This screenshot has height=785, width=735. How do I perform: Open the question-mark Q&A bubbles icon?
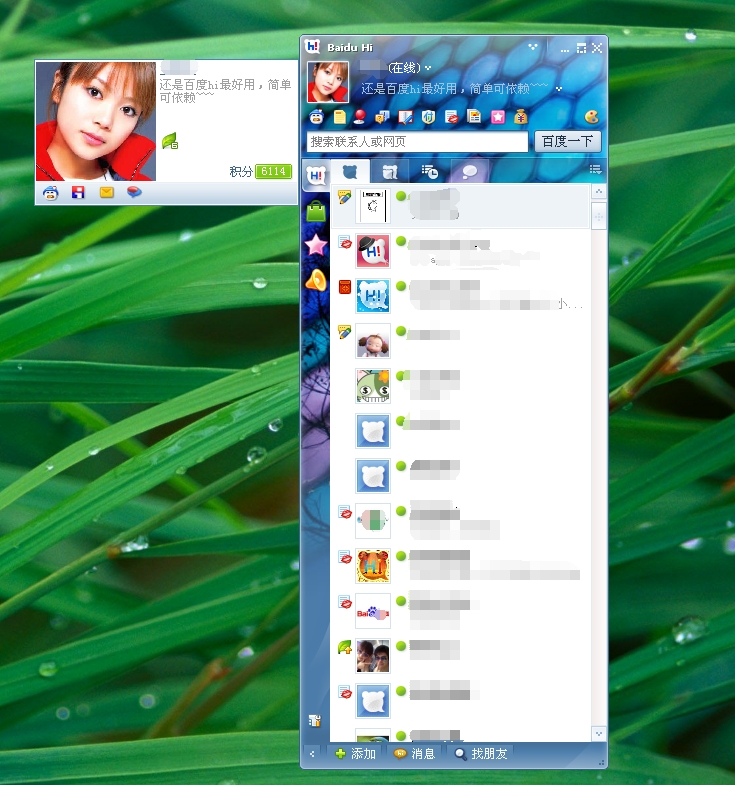(x=383, y=117)
